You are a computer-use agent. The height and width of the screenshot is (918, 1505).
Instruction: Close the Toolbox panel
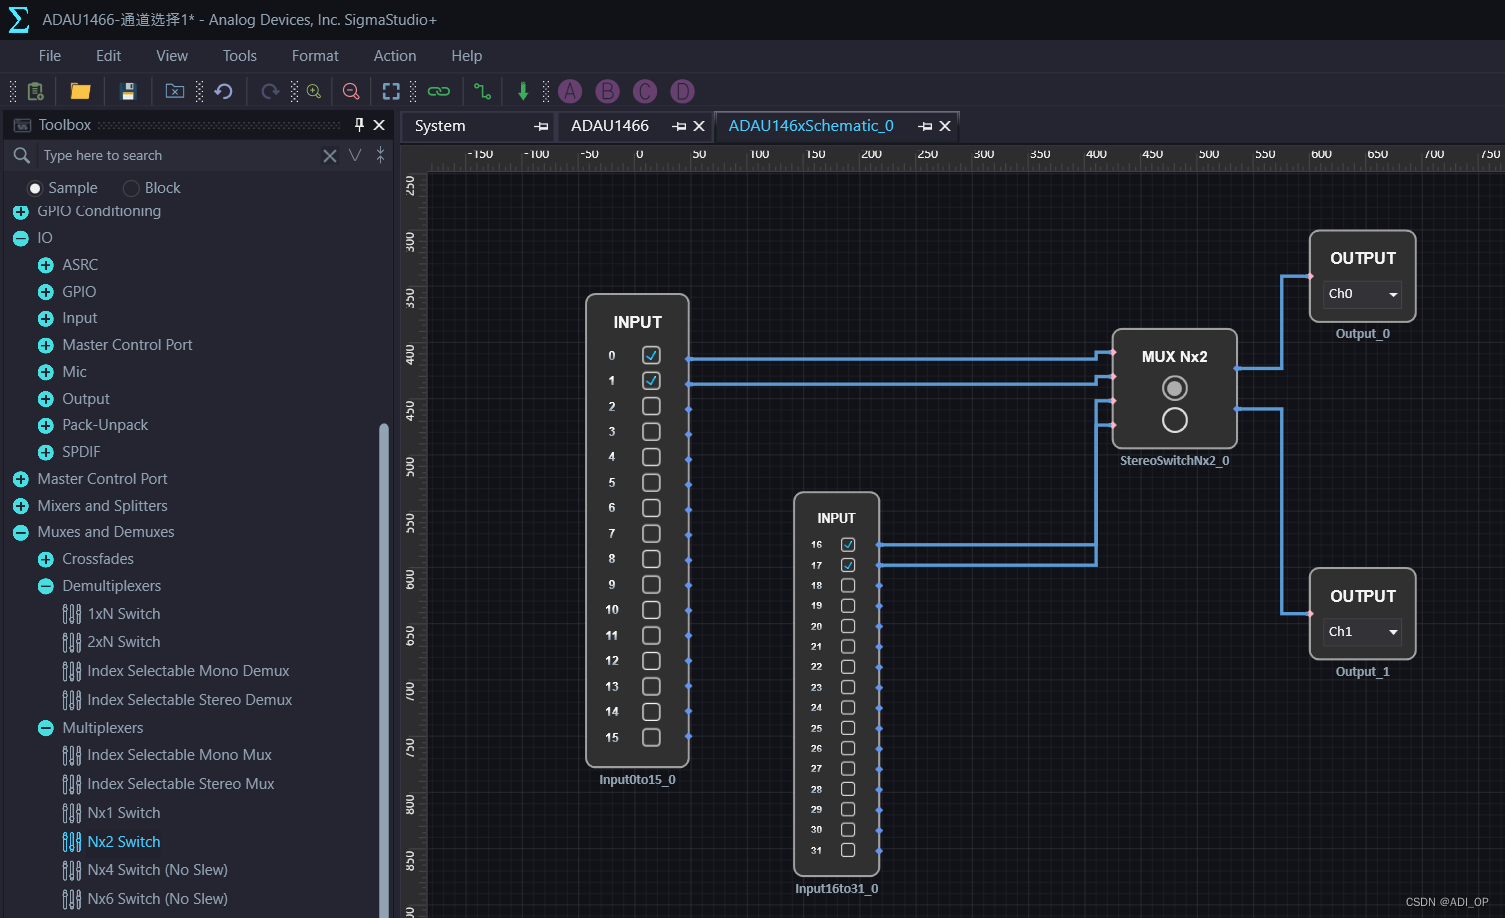pos(379,125)
